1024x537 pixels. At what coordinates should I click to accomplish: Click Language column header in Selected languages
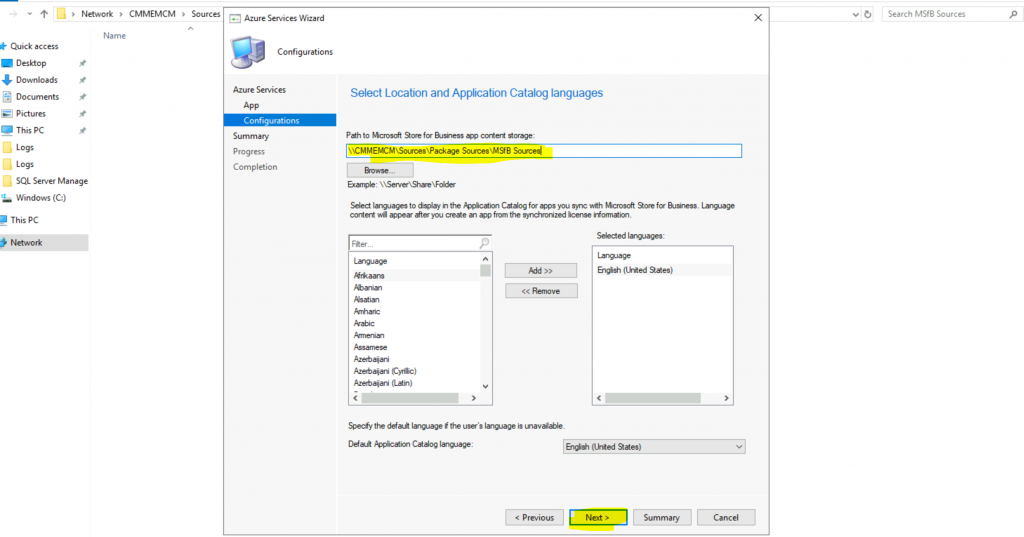(x=614, y=255)
